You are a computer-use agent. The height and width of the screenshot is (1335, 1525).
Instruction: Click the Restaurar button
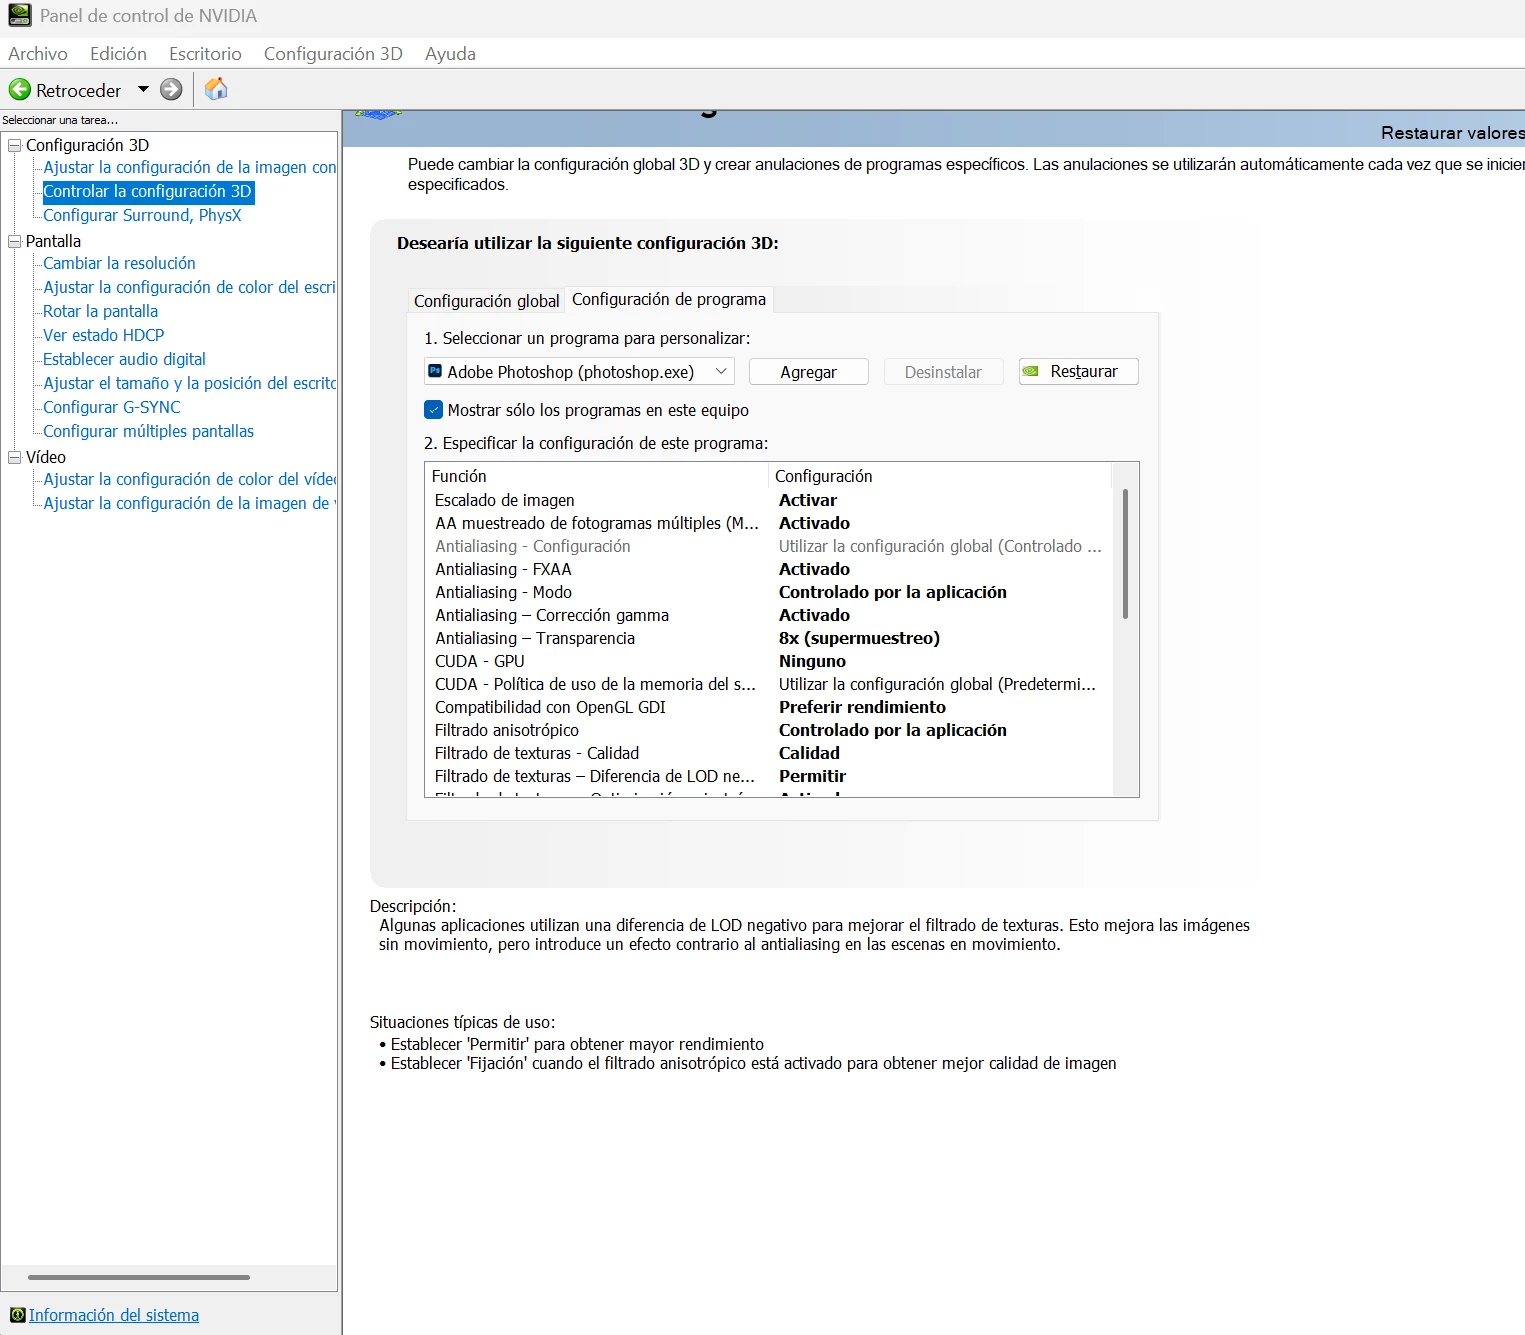[x=1078, y=372]
